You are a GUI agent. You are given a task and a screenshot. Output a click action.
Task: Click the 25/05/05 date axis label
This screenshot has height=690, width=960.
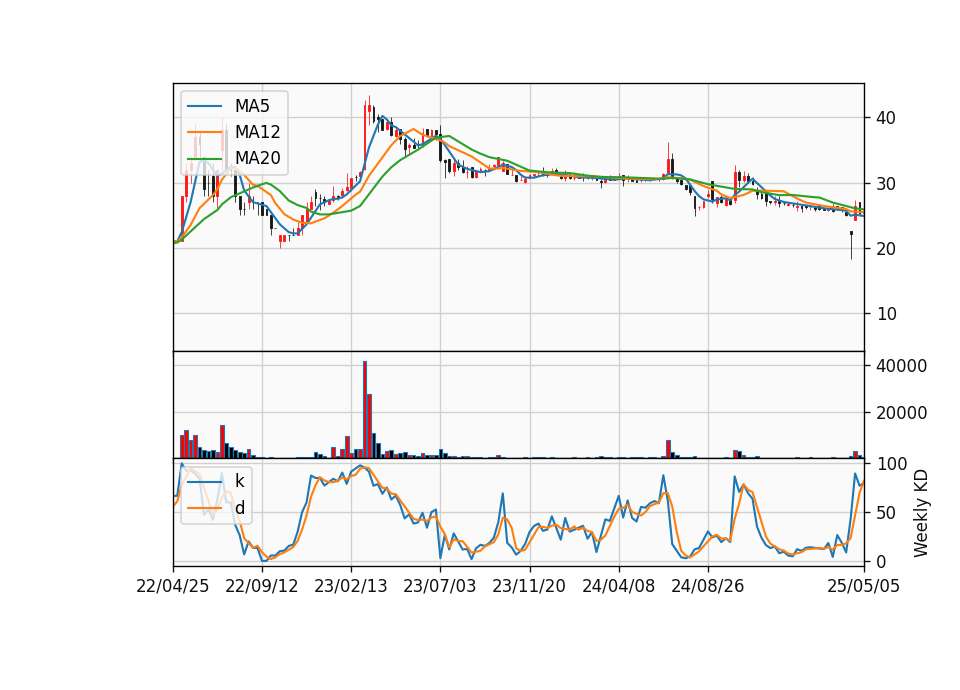tap(864, 586)
